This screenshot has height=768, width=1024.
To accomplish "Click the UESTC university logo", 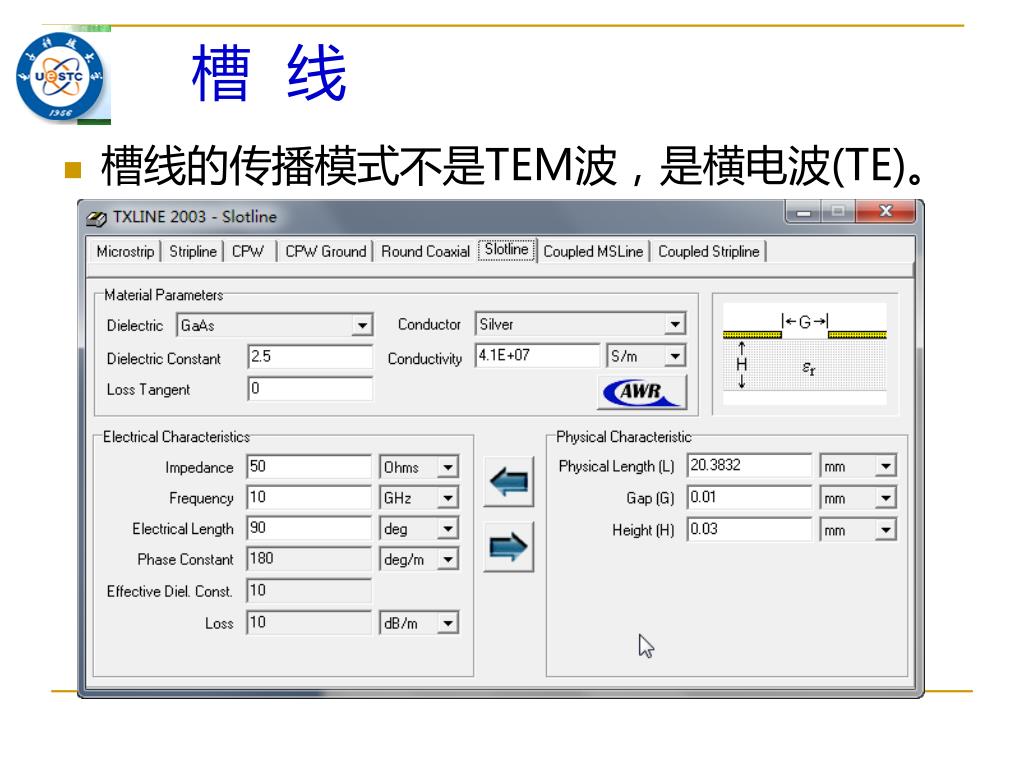I will [60, 76].
